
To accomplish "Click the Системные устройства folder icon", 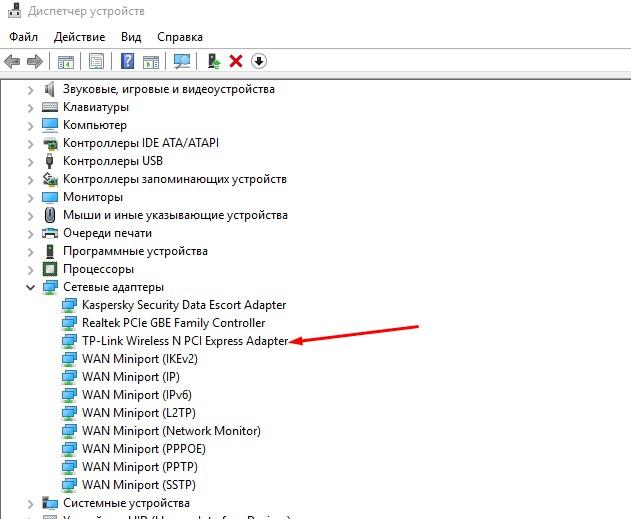I will click(50, 503).
